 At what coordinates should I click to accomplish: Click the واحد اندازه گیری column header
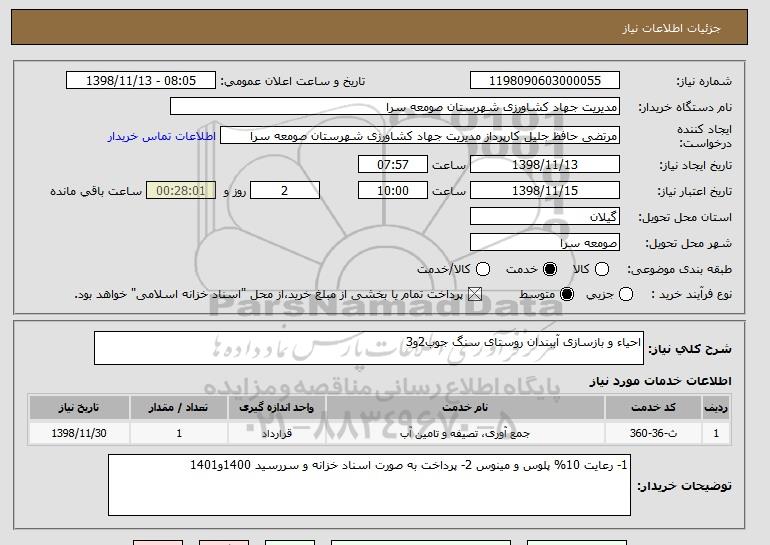pos(276,408)
